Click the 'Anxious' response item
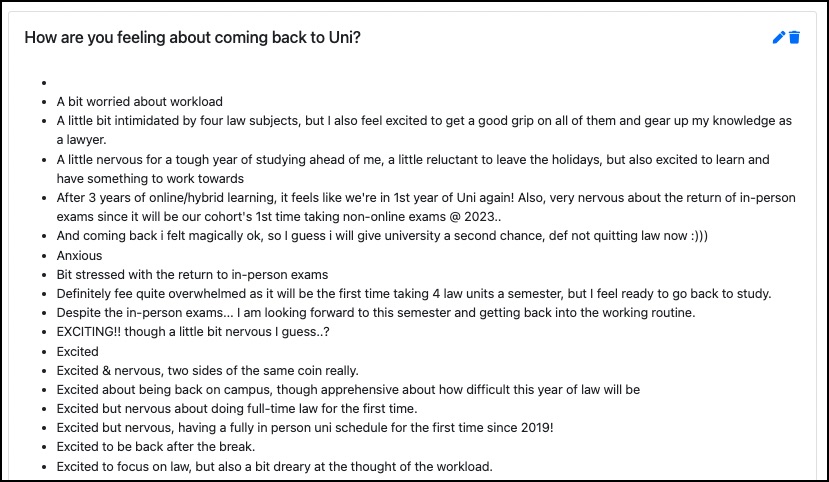Screen dimensions: 829x482 tap(79, 256)
